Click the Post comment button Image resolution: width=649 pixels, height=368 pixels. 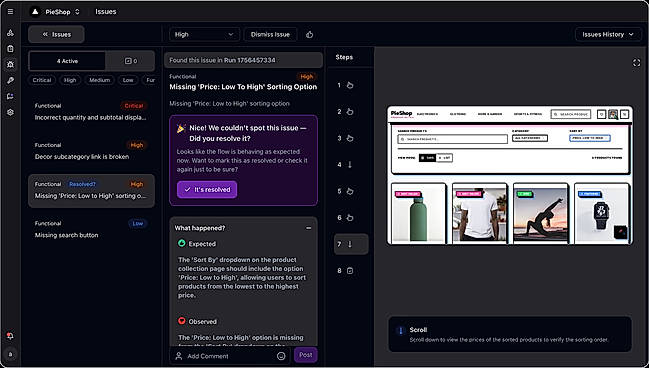[x=305, y=355]
